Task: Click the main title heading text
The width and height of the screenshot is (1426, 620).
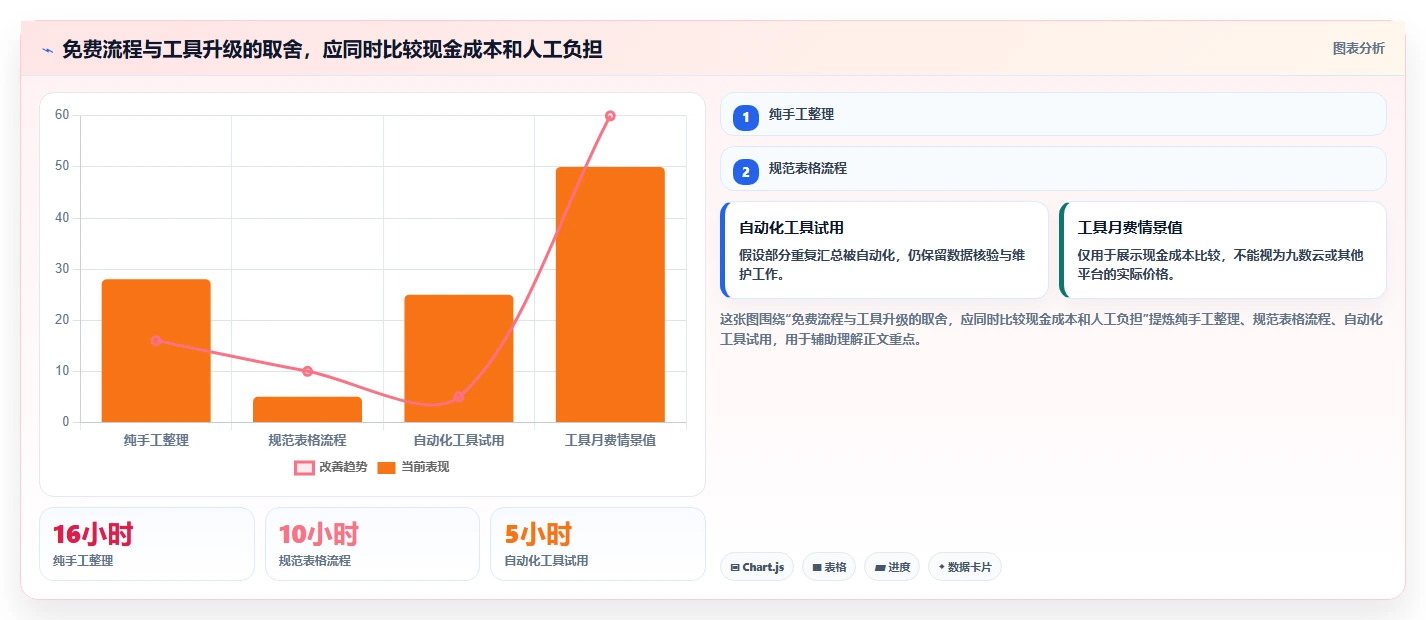Action: tap(332, 49)
